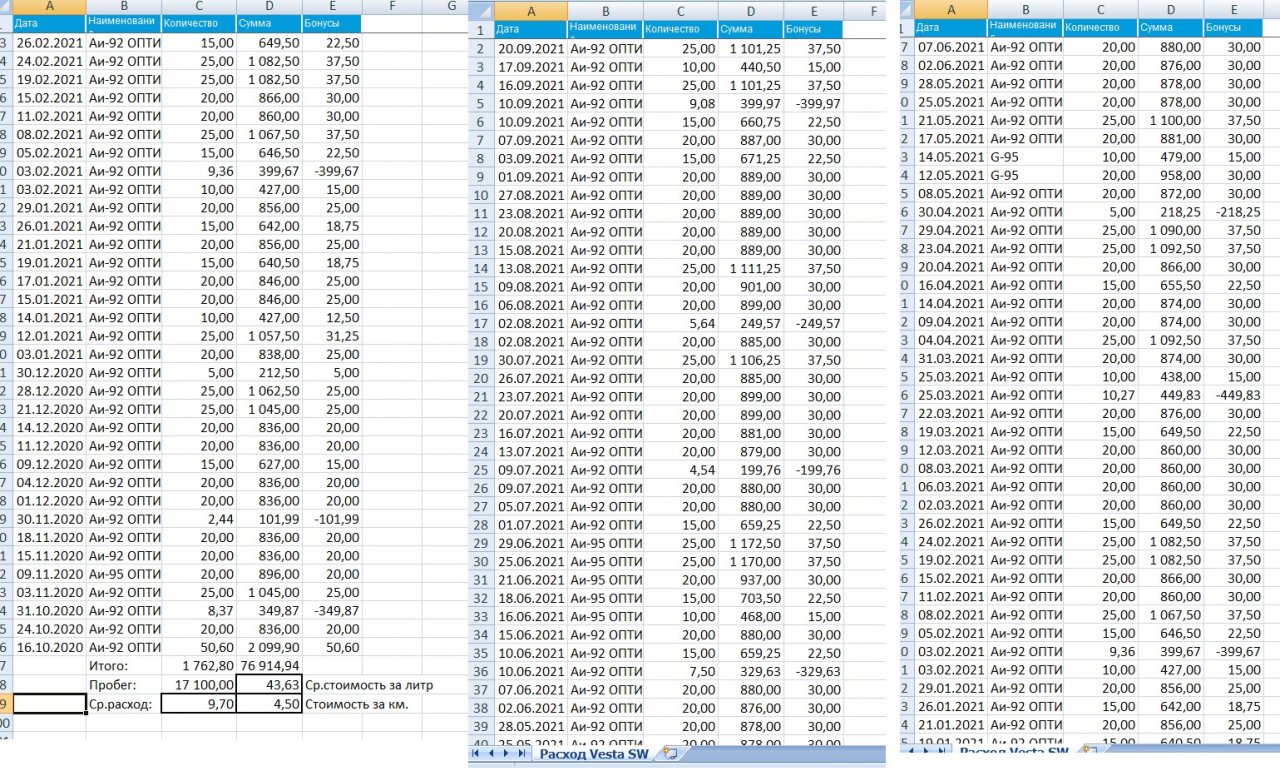Screen dimensions: 1280x781
Task: Select the total sum cell 76 914,94
Action: (268, 665)
